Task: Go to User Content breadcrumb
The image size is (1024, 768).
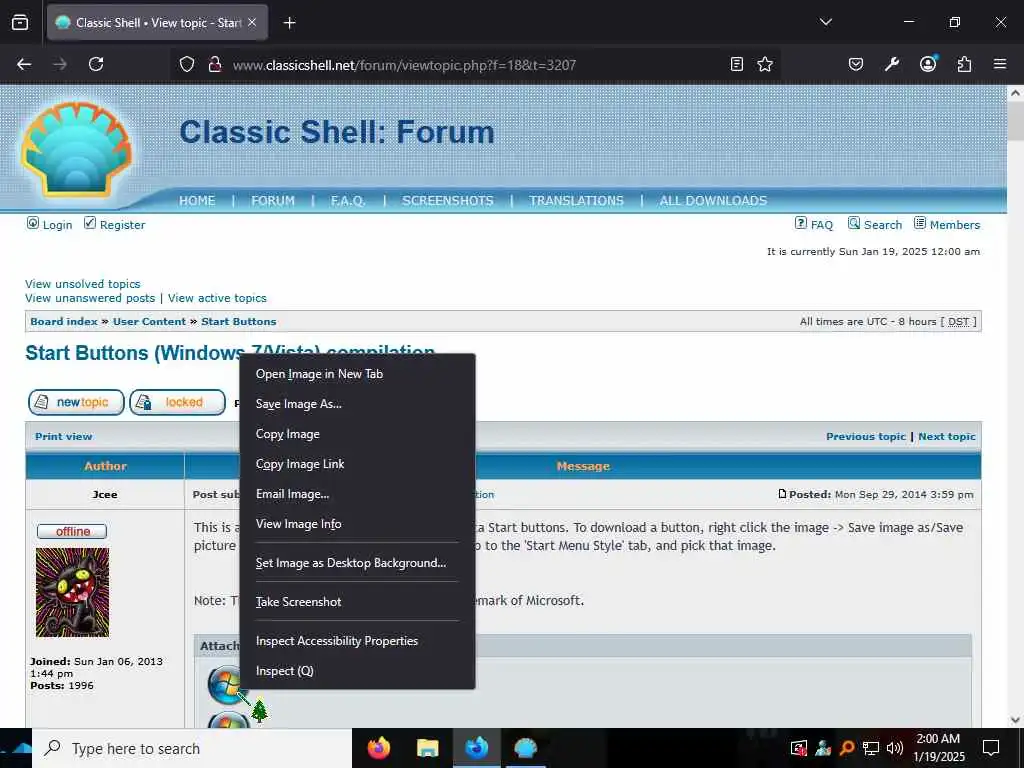Action: coord(150,321)
